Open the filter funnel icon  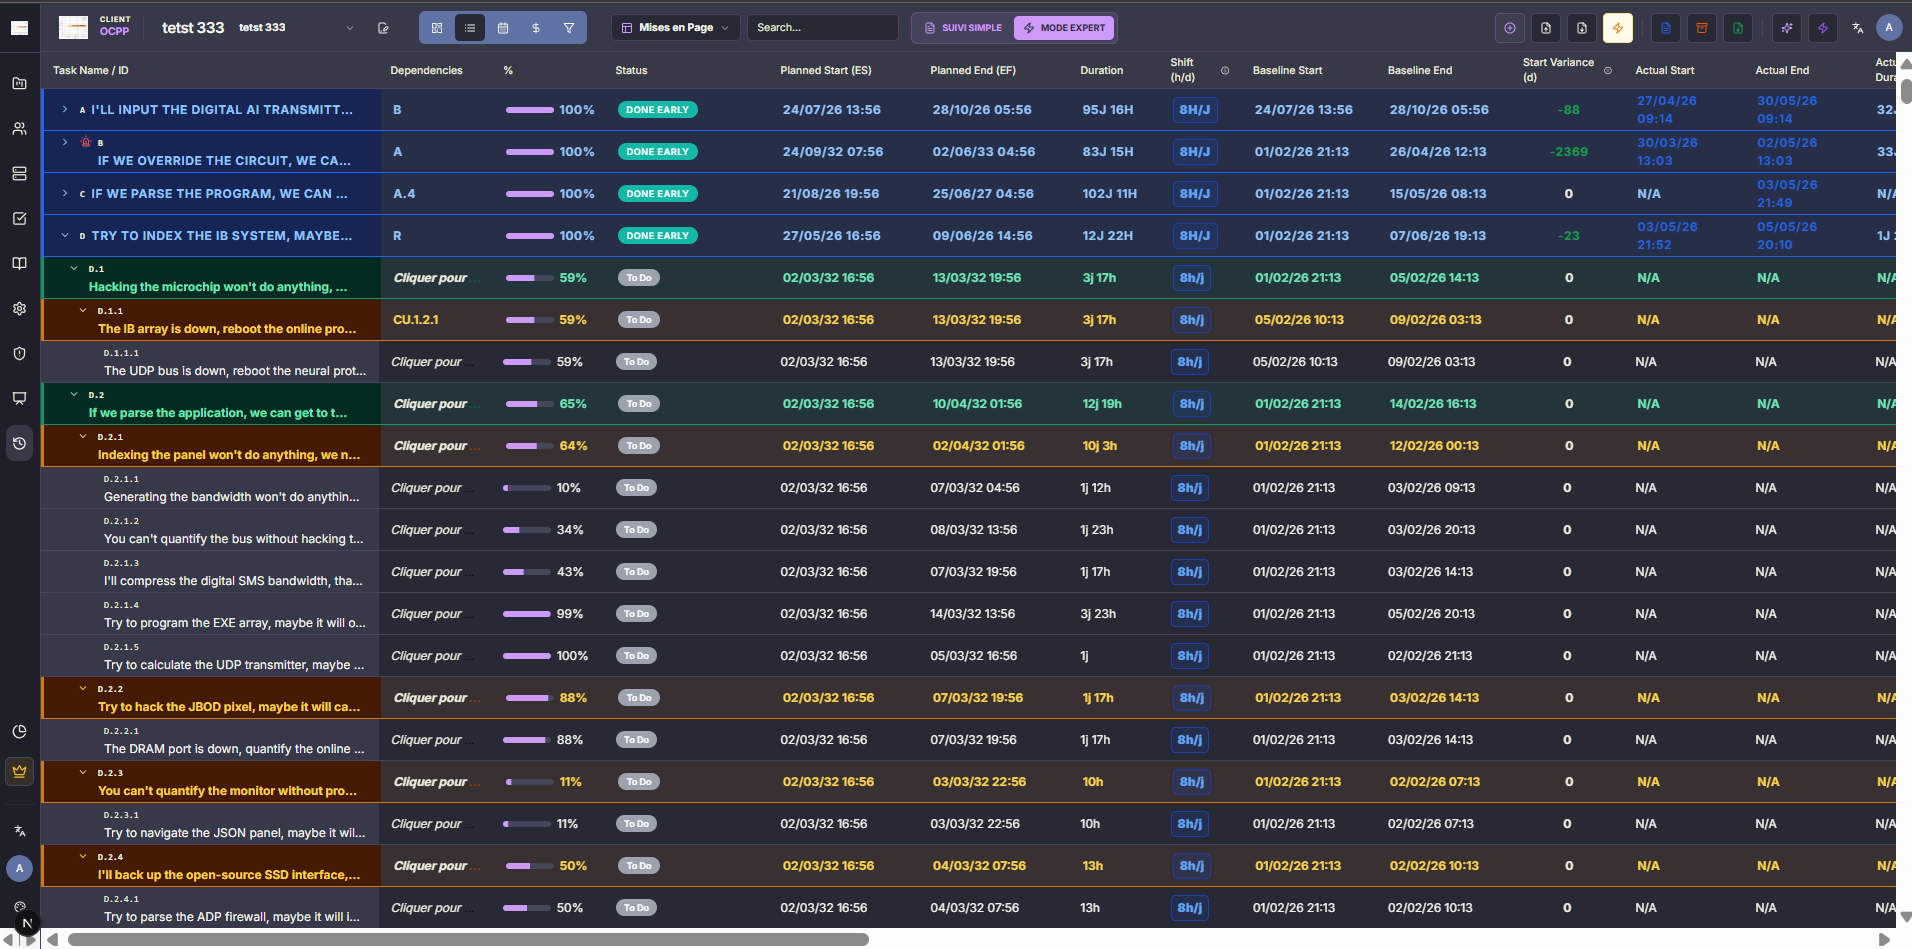tap(569, 28)
